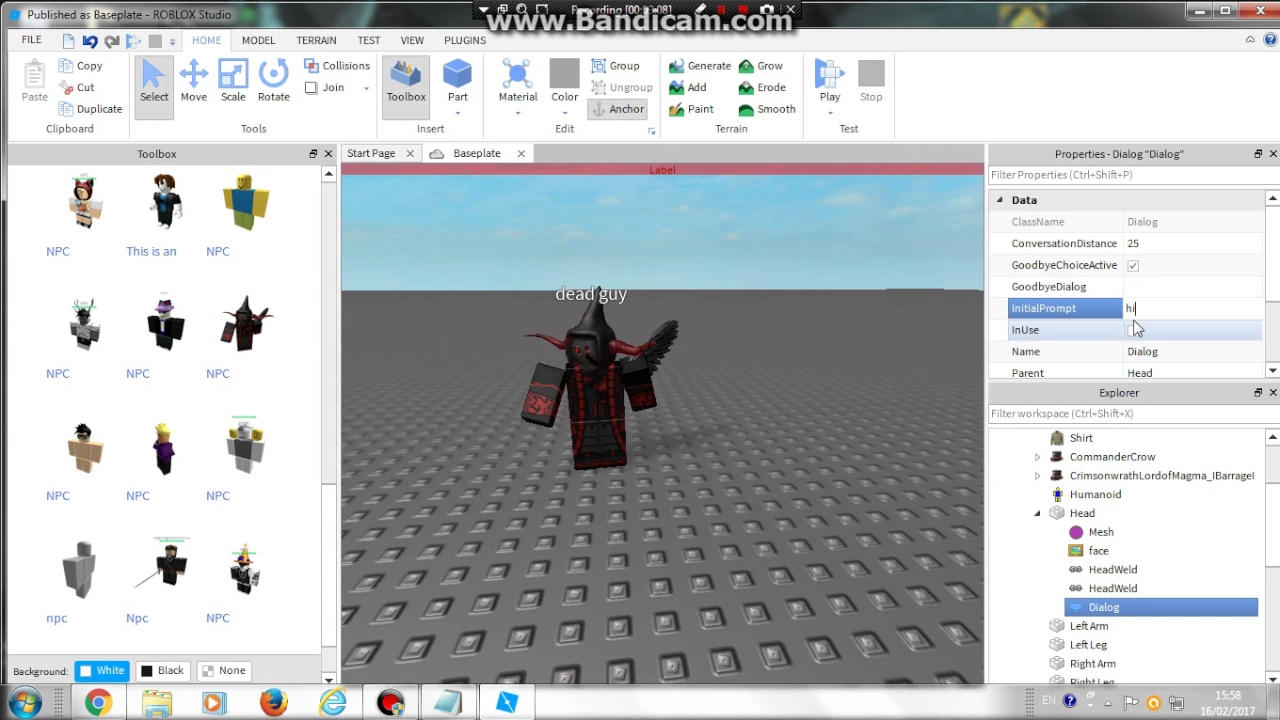Collapse the Head tree node
Viewport: 1280px width, 720px height.
tap(1037, 513)
